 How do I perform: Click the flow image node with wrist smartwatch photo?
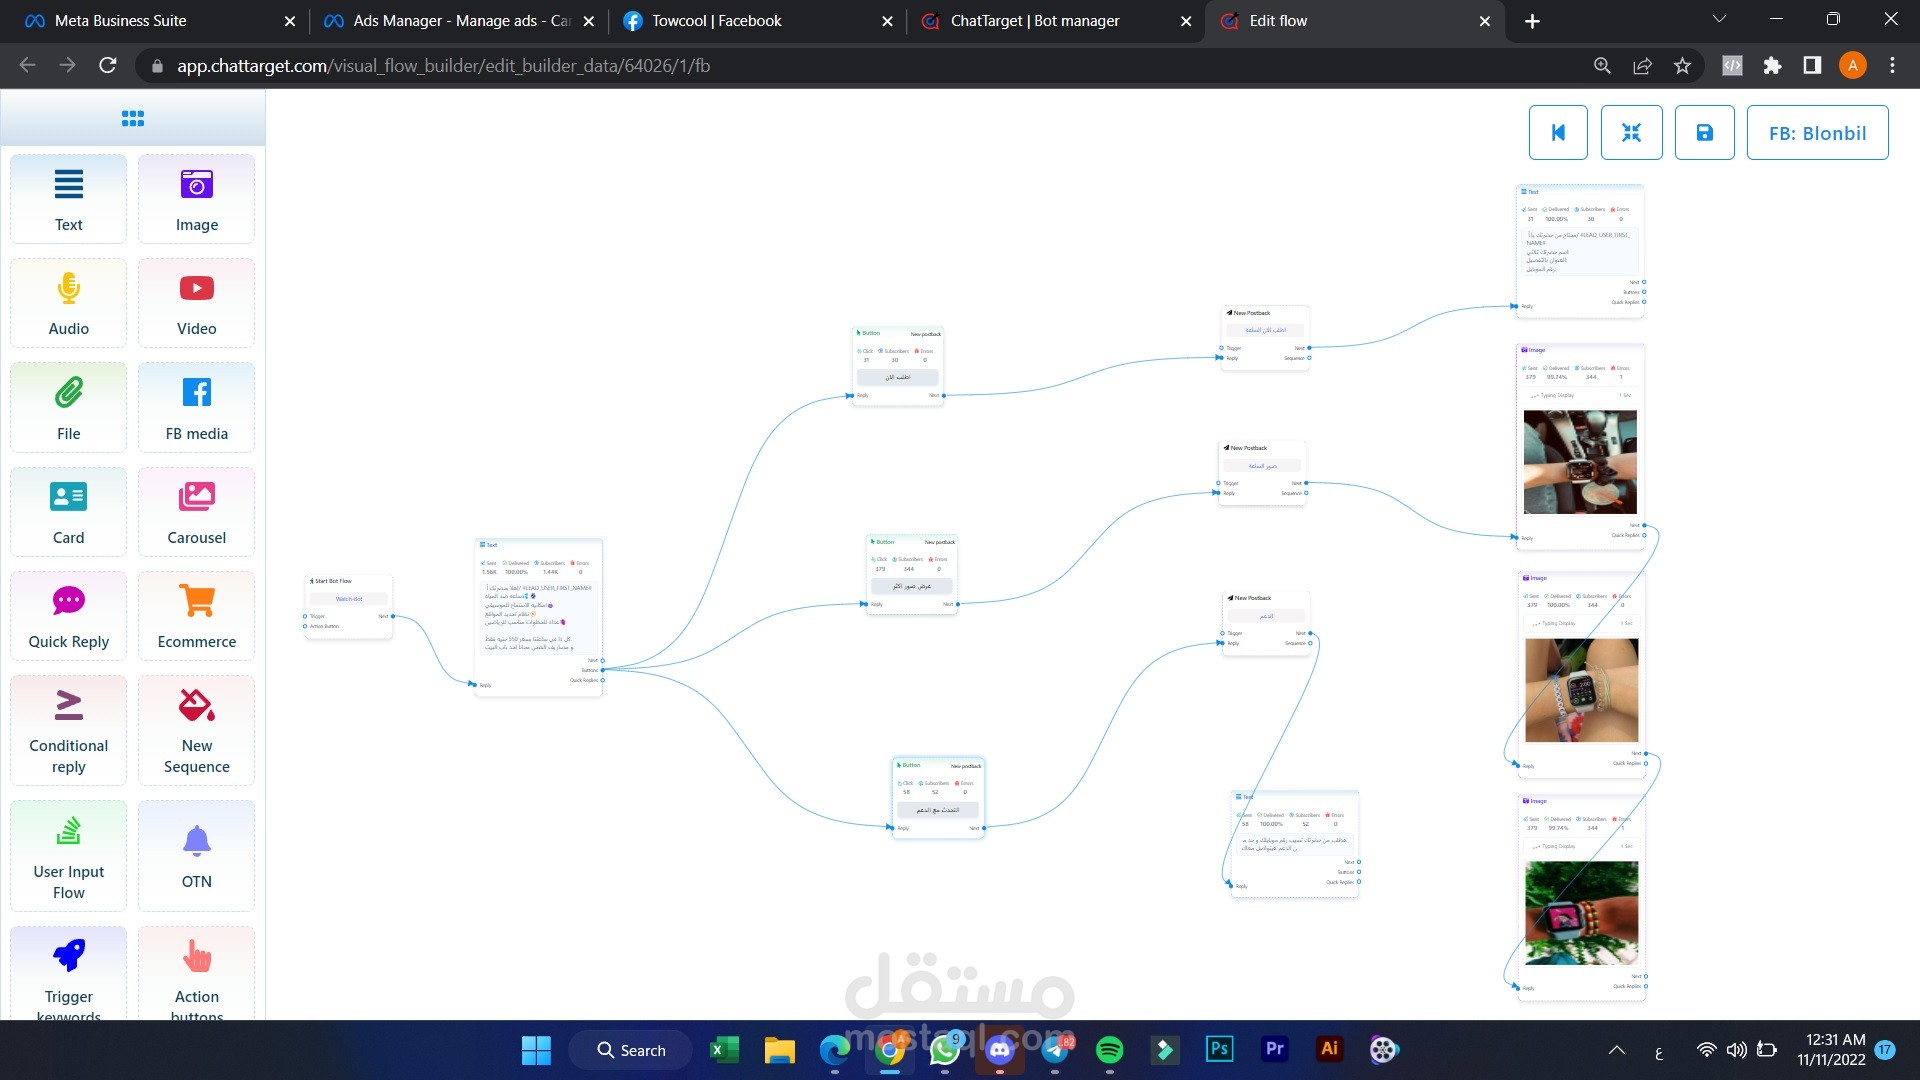click(1581, 675)
